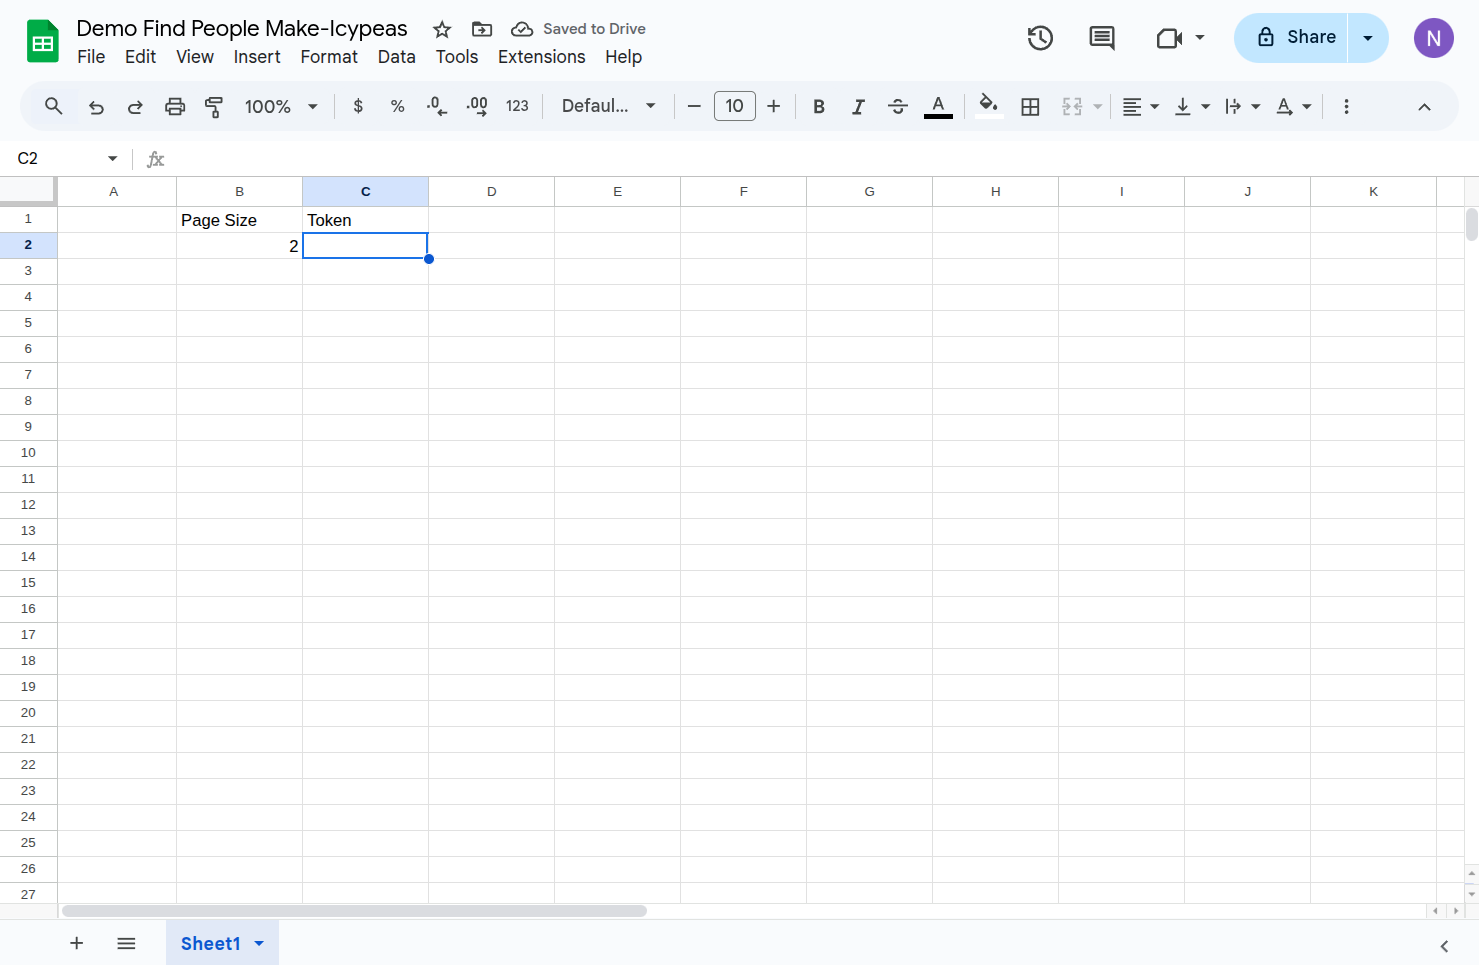1479x966 pixels.
Task: Click the Move to folder icon
Action: click(x=482, y=29)
